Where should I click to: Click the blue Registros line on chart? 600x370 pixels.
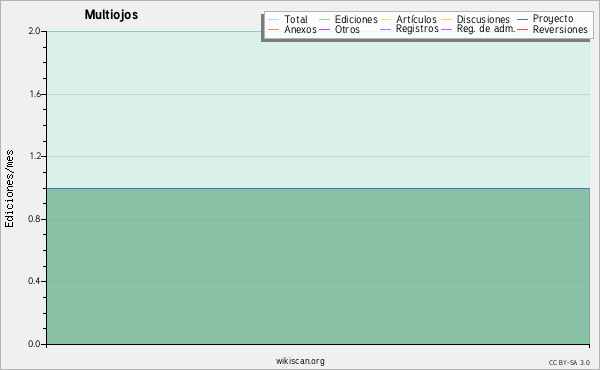pyautogui.click(x=318, y=188)
